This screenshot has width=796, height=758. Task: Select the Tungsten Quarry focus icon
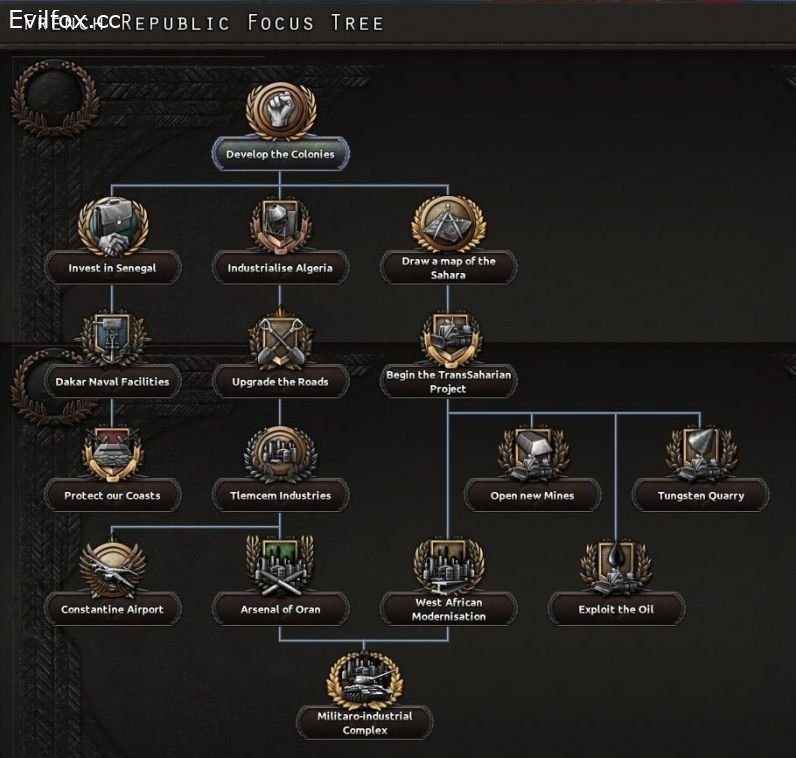pos(700,452)
